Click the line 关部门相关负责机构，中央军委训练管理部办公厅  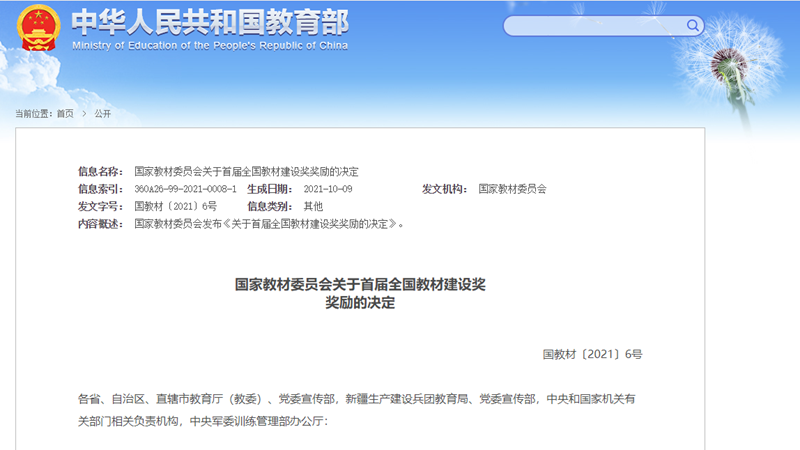[203, 421]
